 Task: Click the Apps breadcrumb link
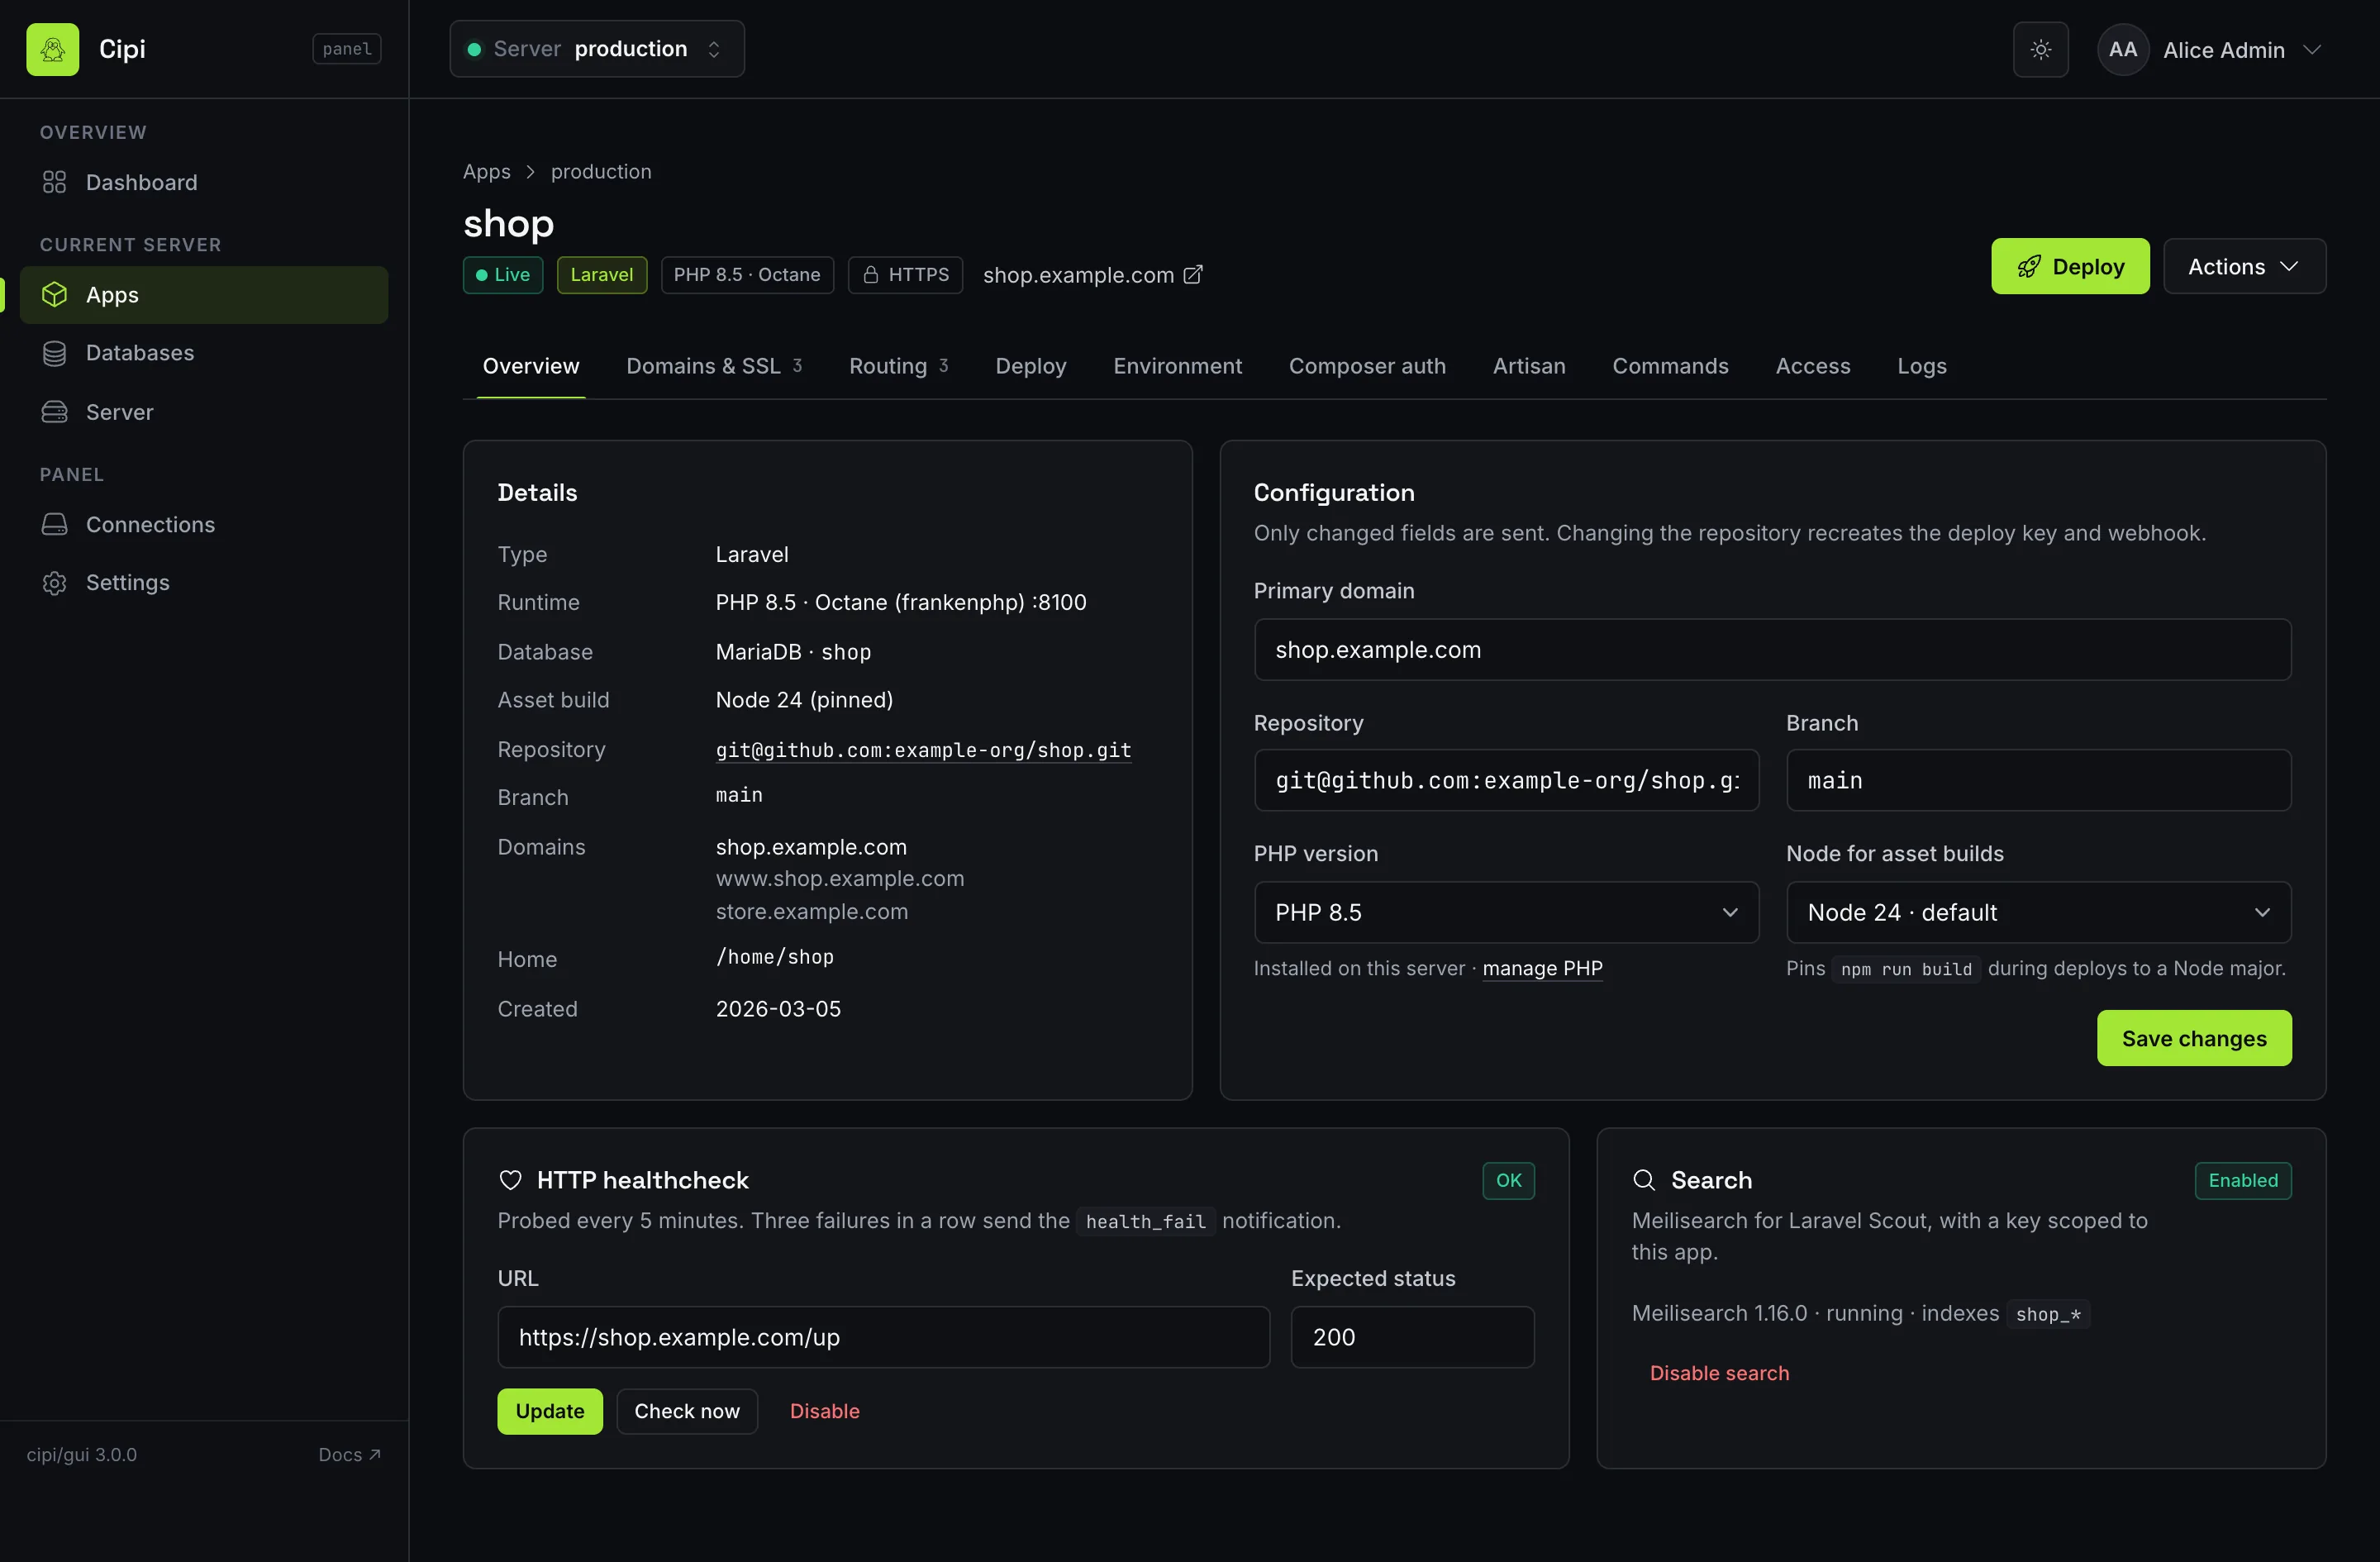pyautogui.click(x=486, y=171)
